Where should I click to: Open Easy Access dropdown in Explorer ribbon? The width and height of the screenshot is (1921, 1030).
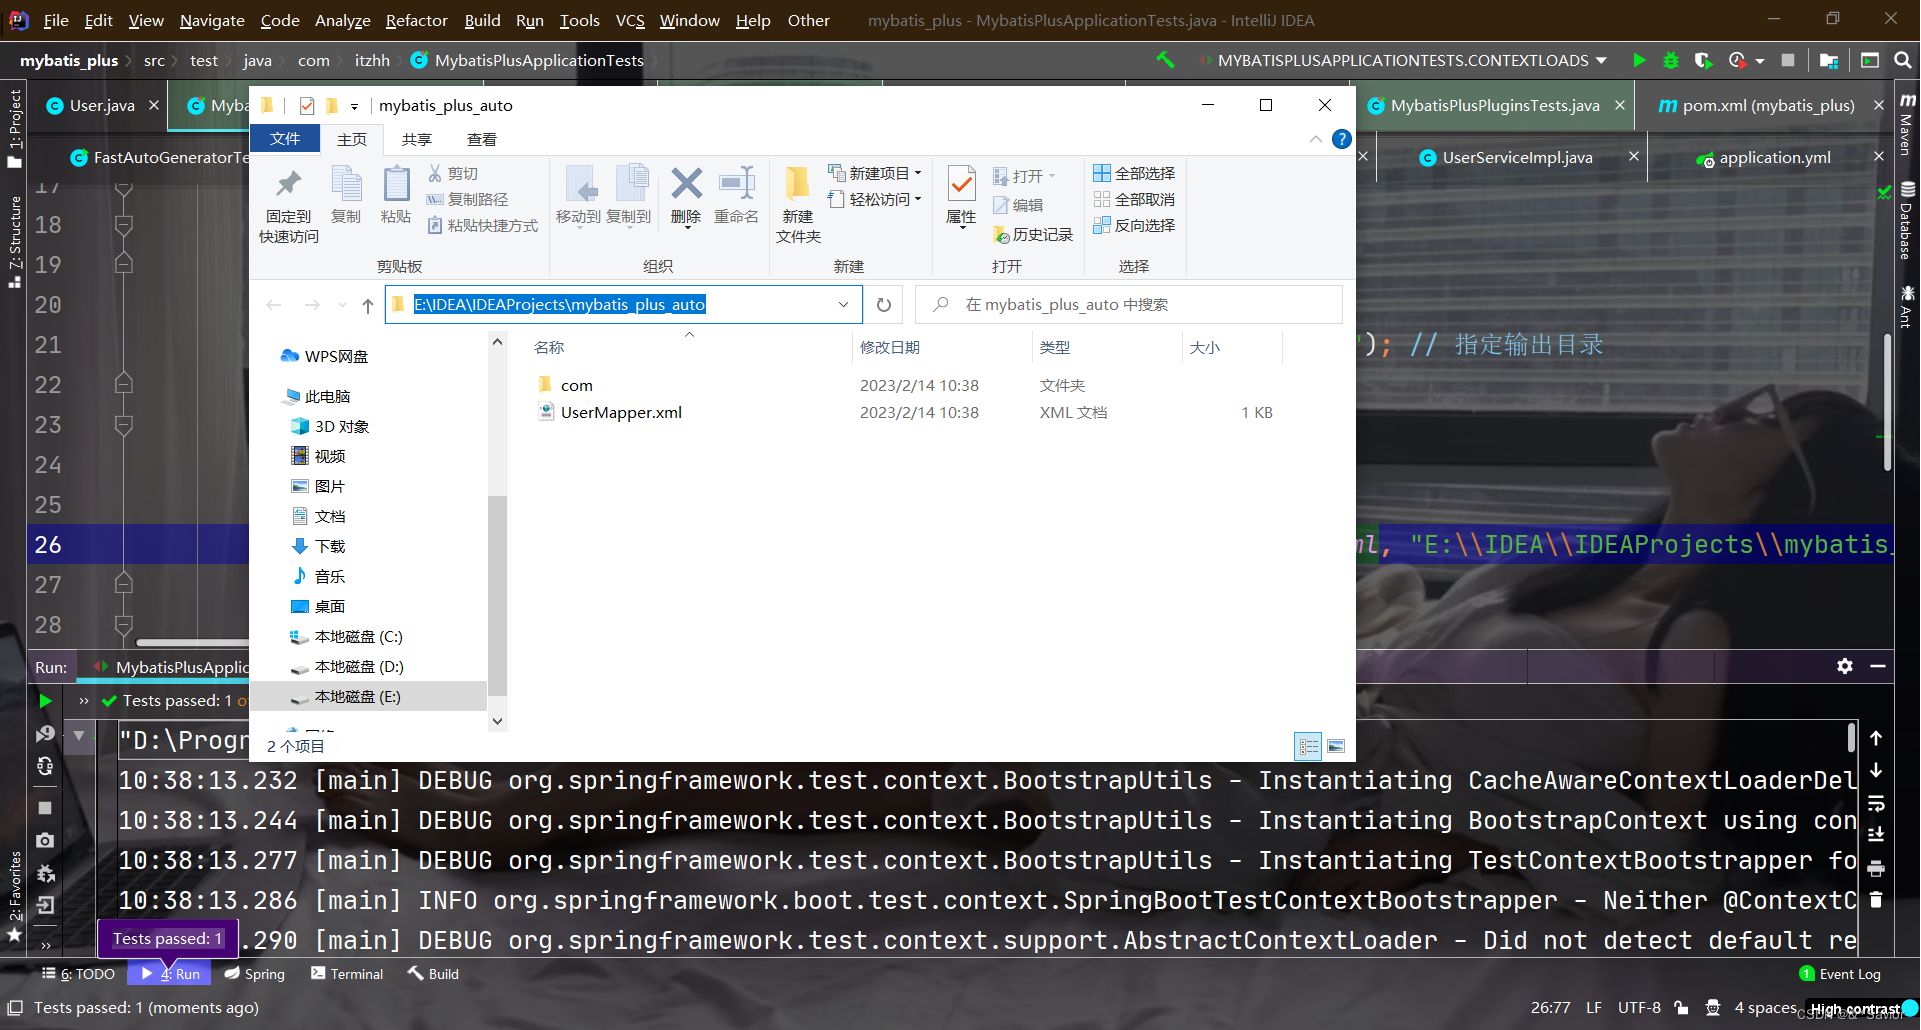pyautogui.click(x=875, y=199)
